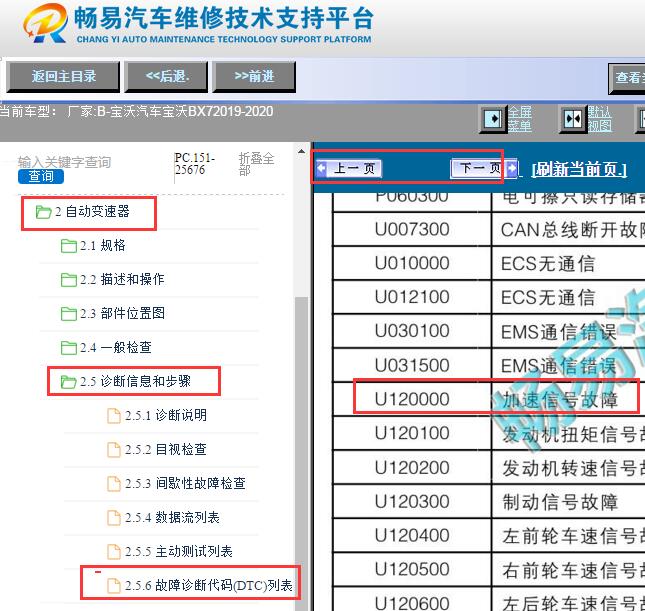Select 2.5.6 故障诊断代码(DTC)列表 page

point(209,585)
